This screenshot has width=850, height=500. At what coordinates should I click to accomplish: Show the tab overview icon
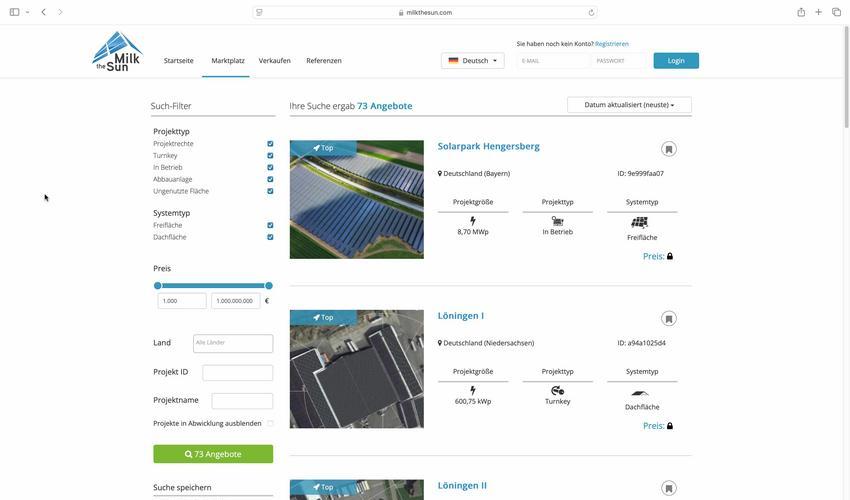pos(836,12)
